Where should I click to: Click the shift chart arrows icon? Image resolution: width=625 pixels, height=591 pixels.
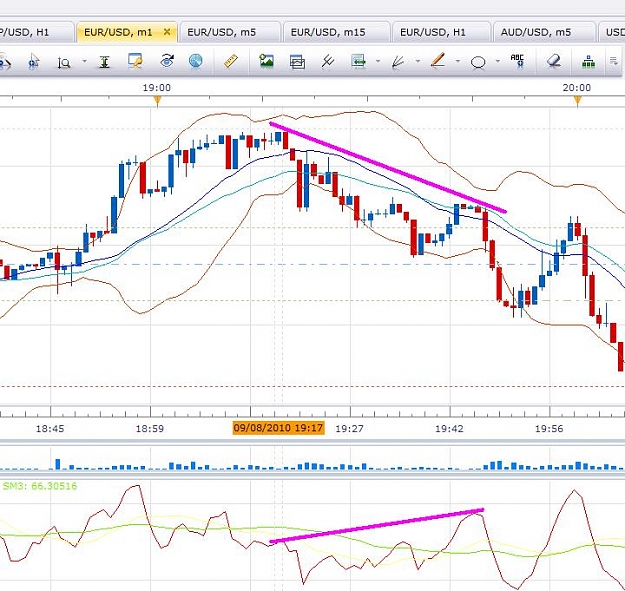(x=358, y=61)
